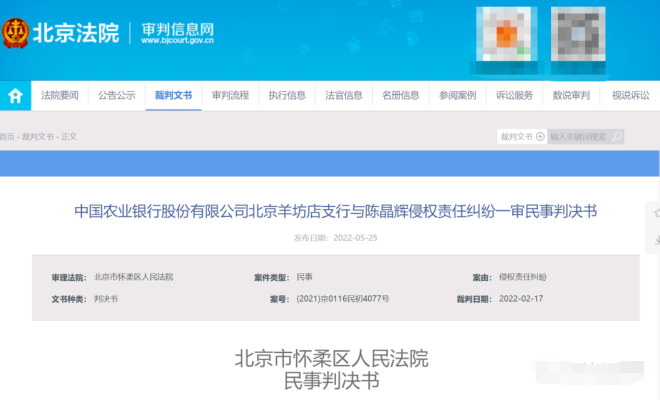Image resolution: width=660 pixels, height=401 pixels.
Task: Open the 审判流程 menu
Action: coord(230,96)
